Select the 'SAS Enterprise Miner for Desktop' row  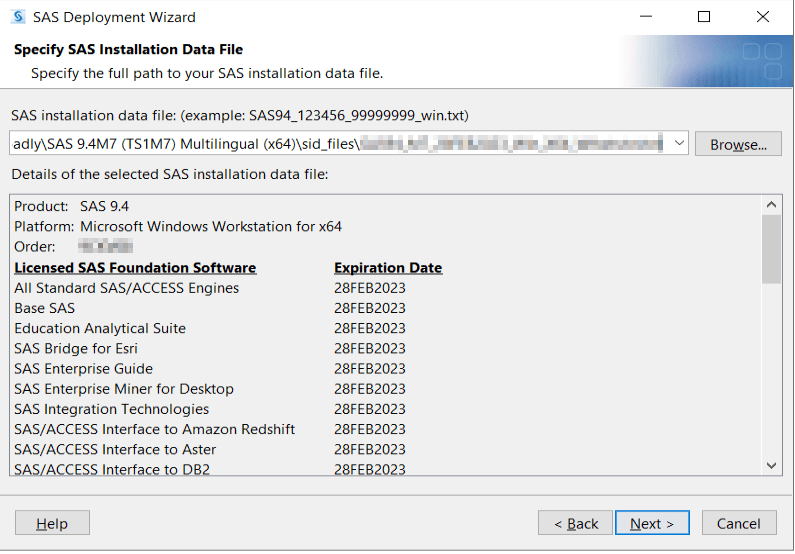[x=210, y=389]
